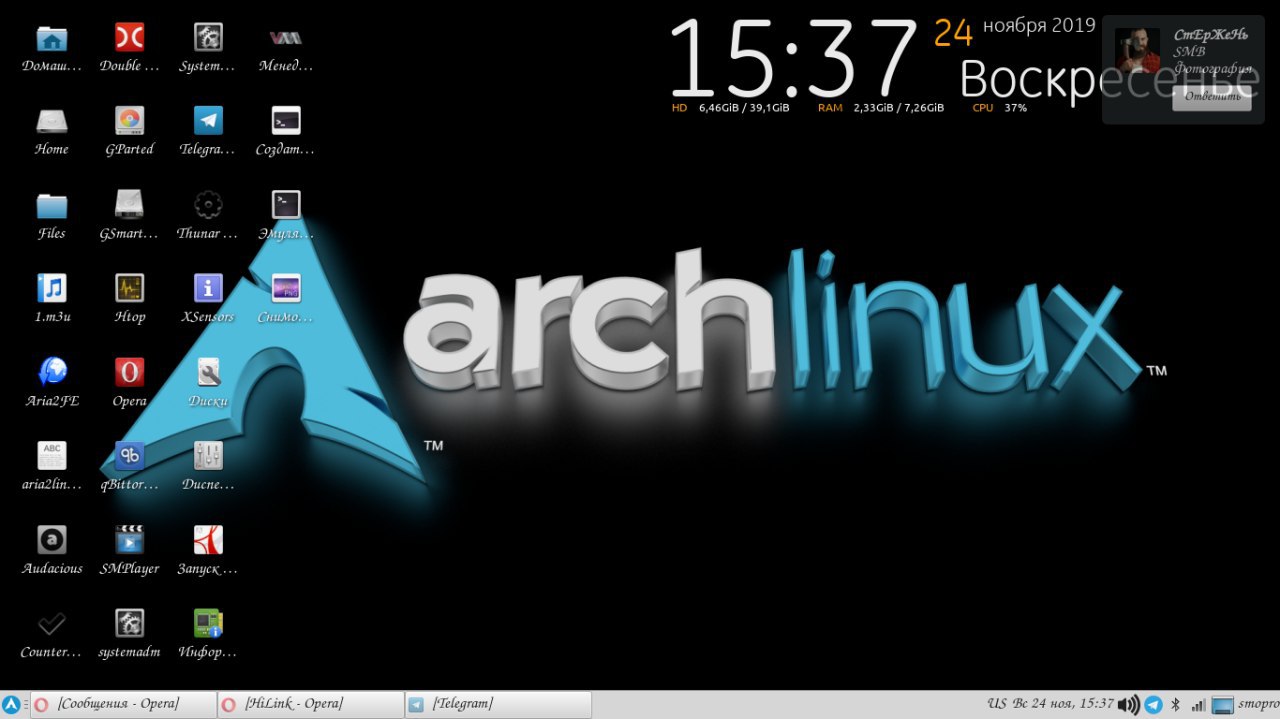Open the Диски disks utility icon

(208, 372)
